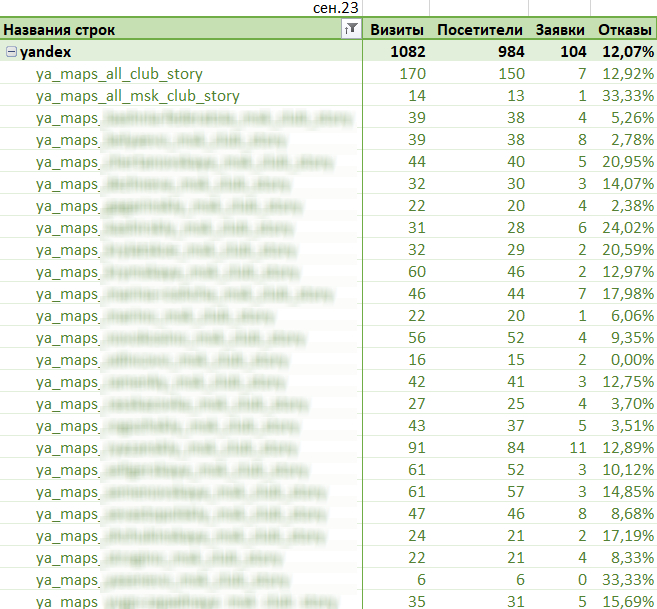Select the visits cell with value 91

tap(416, 448)
